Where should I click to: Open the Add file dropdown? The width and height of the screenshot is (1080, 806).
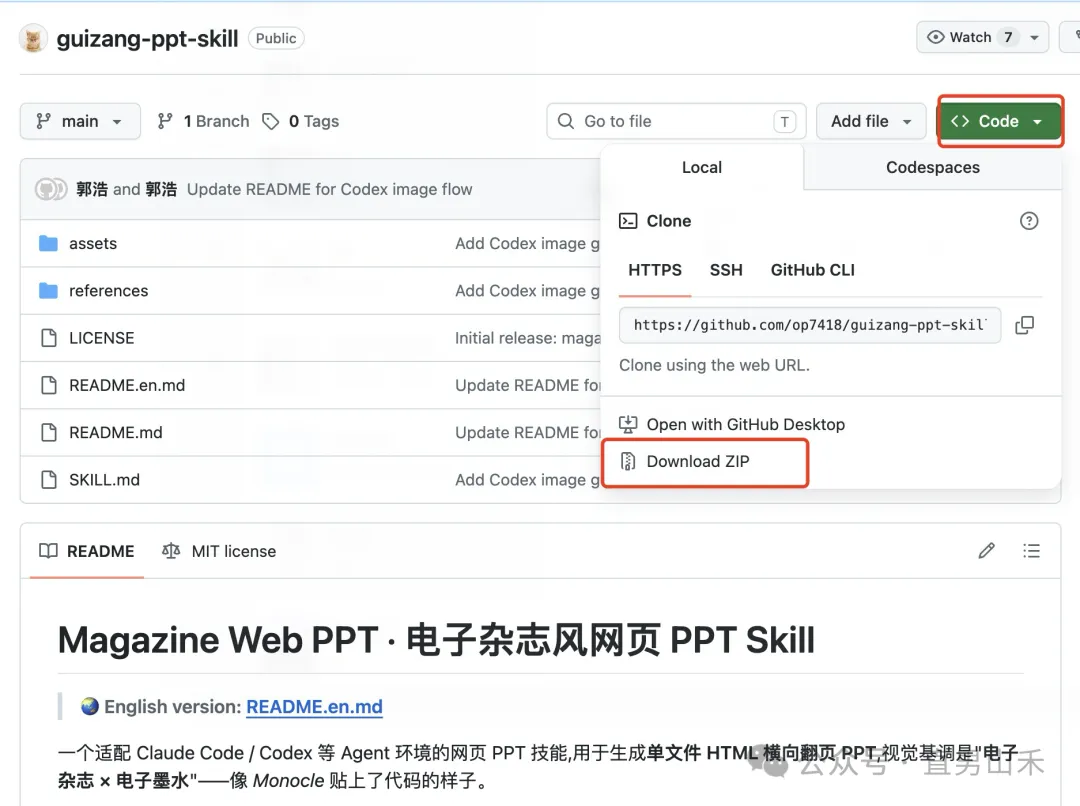click(x=871, y=121)
